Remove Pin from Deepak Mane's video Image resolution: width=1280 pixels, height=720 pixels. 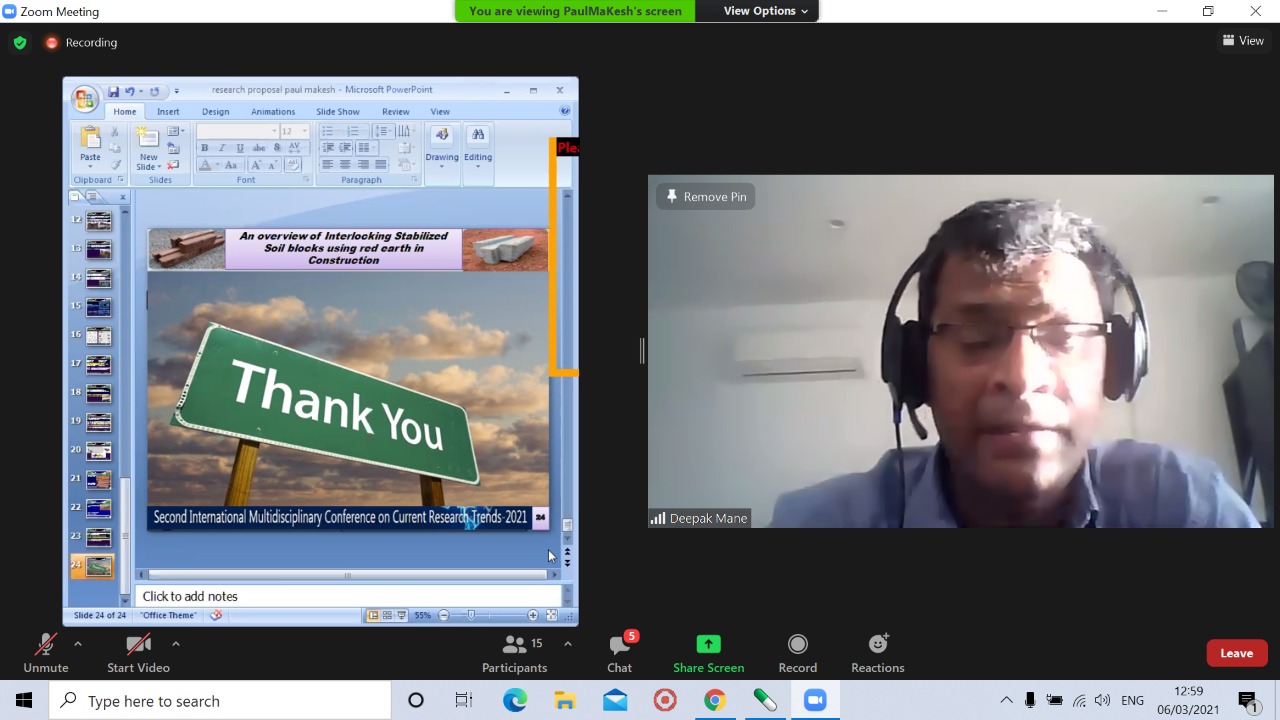(x=706, y=197)
